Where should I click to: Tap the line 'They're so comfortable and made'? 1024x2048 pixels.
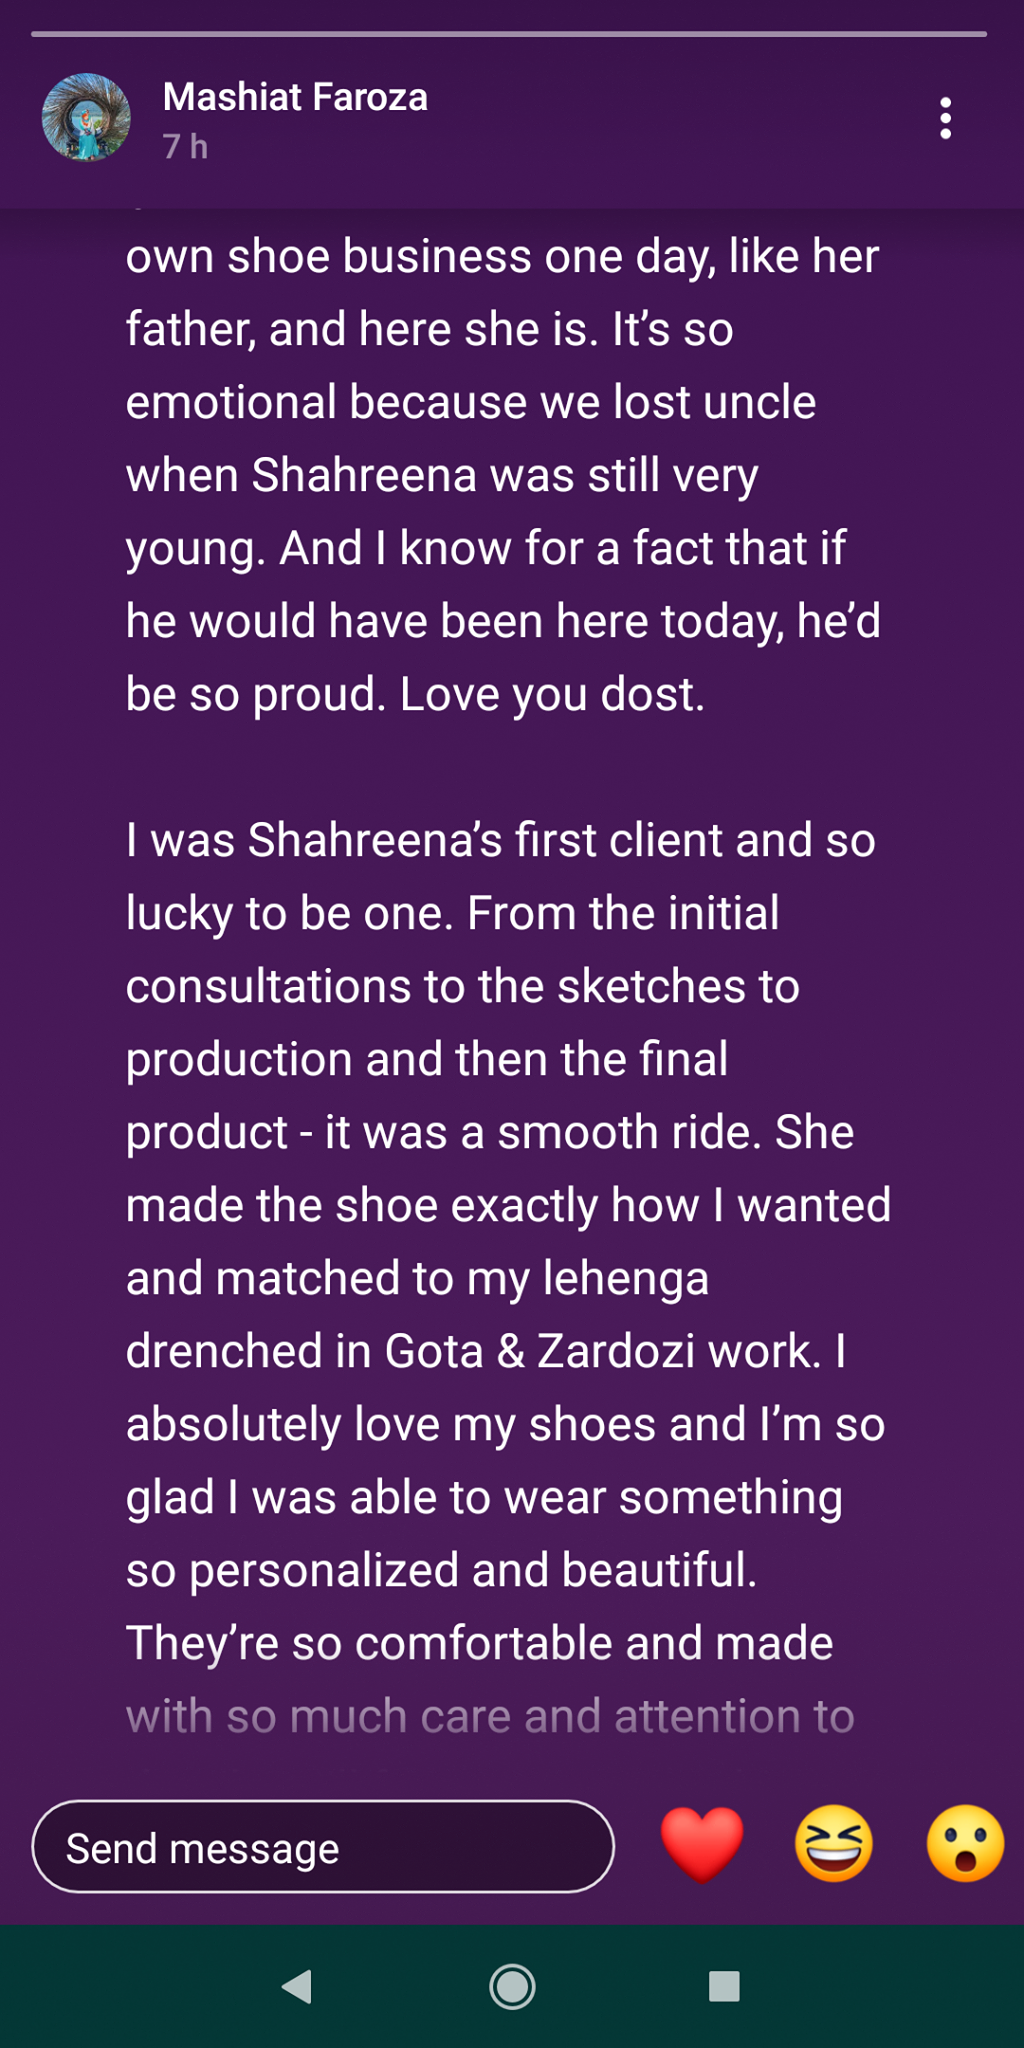[x=479, y=1643]
